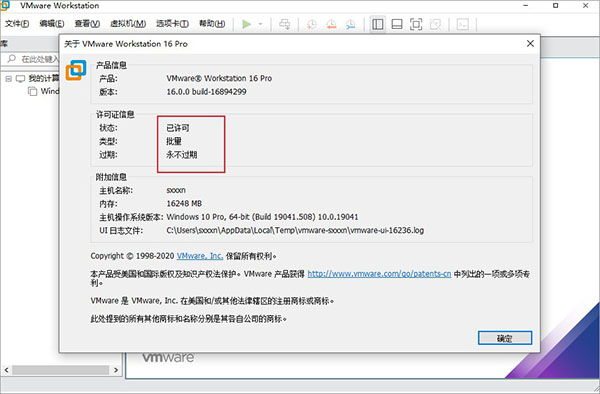Image resolution: width=600 pixels, height=394 pixels.
Task: Close the About VMware Workstation dialog
Action: click(530, 44)
